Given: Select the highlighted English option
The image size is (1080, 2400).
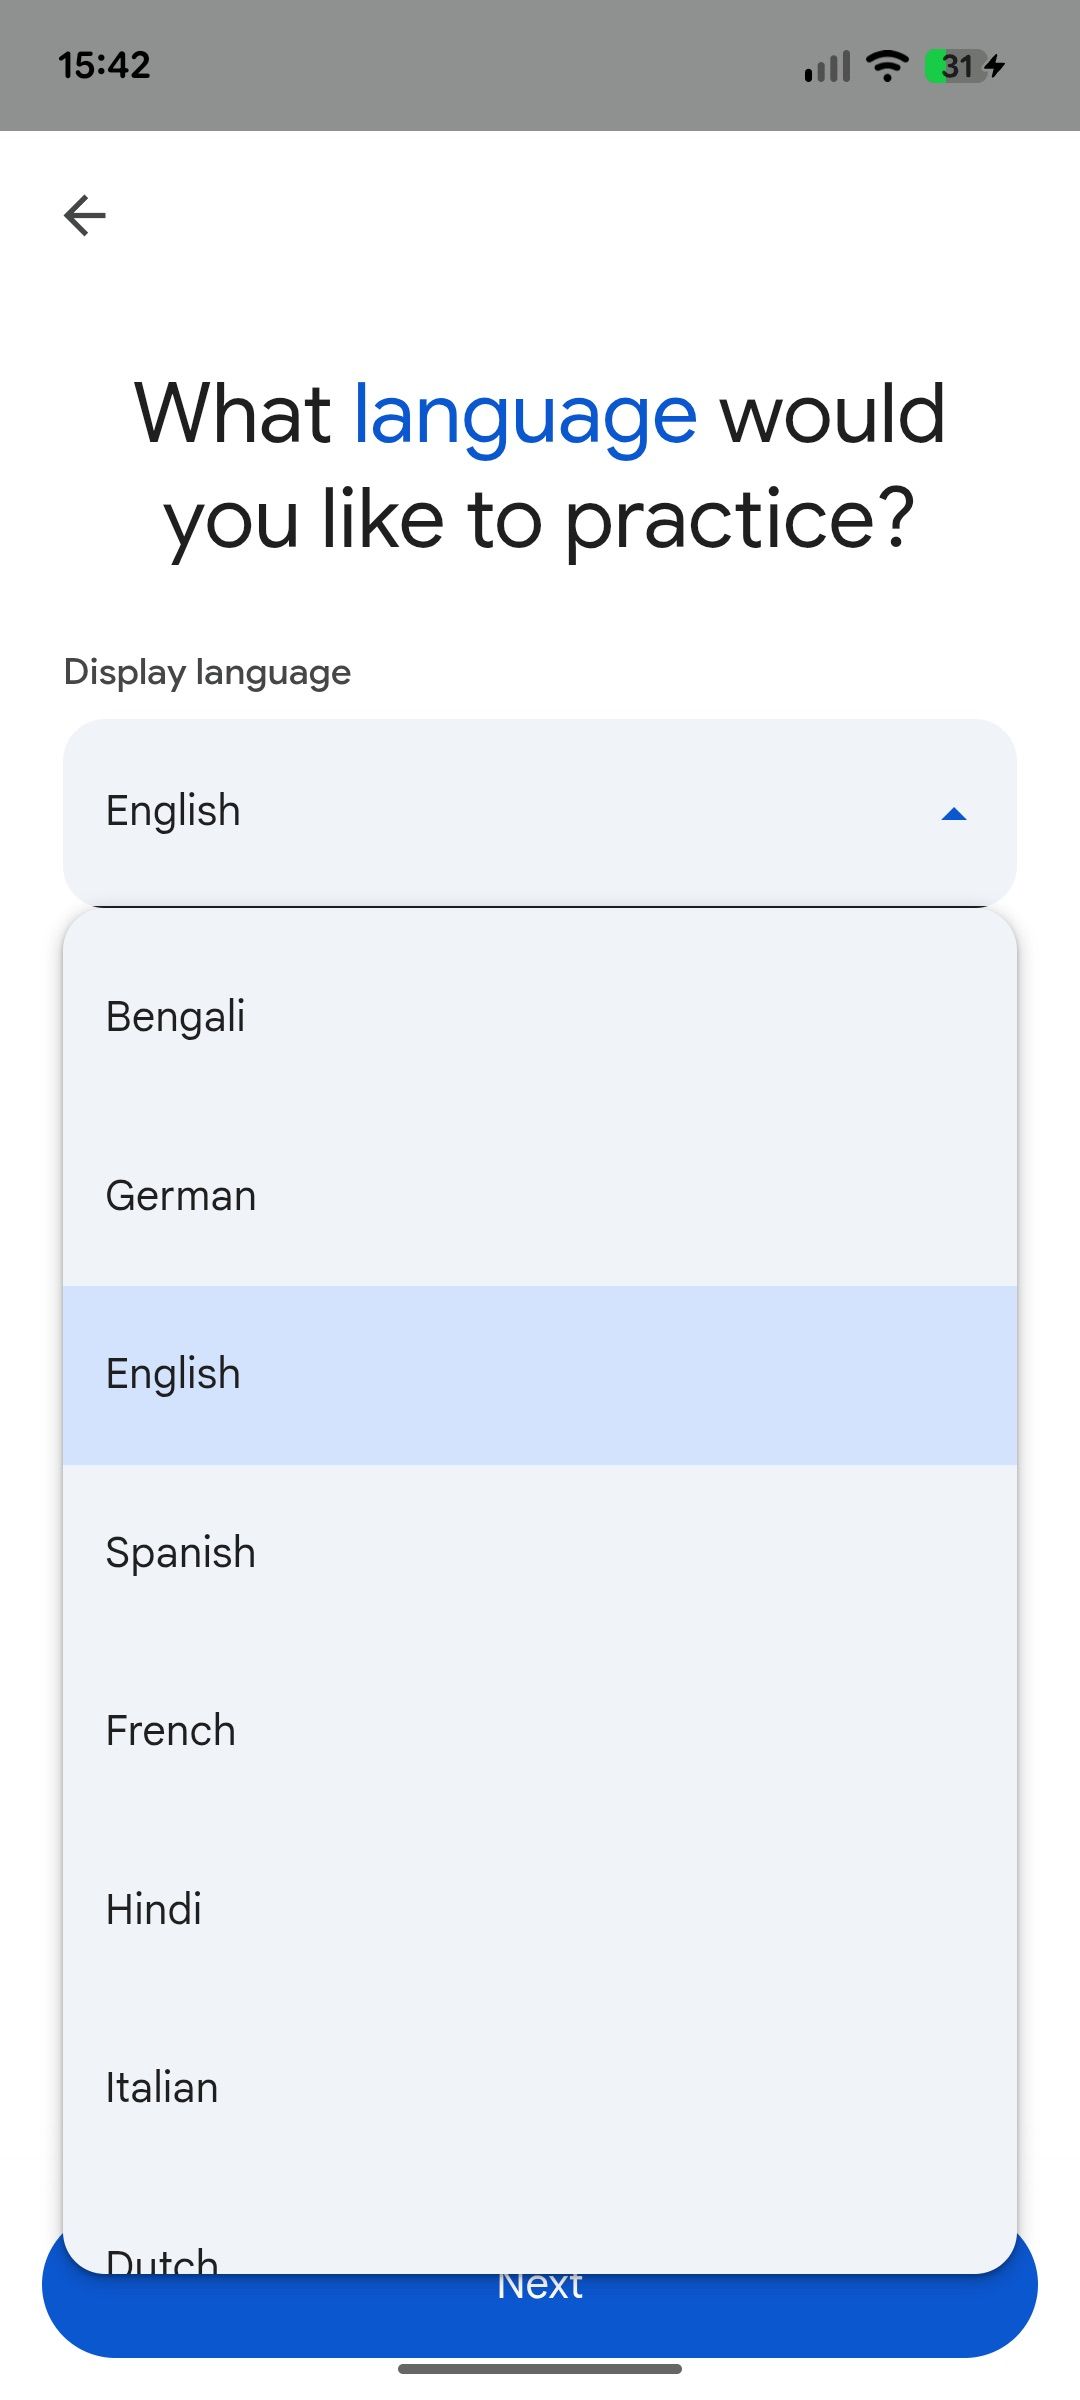Looking at the screenshot, I should (540, 1375).
